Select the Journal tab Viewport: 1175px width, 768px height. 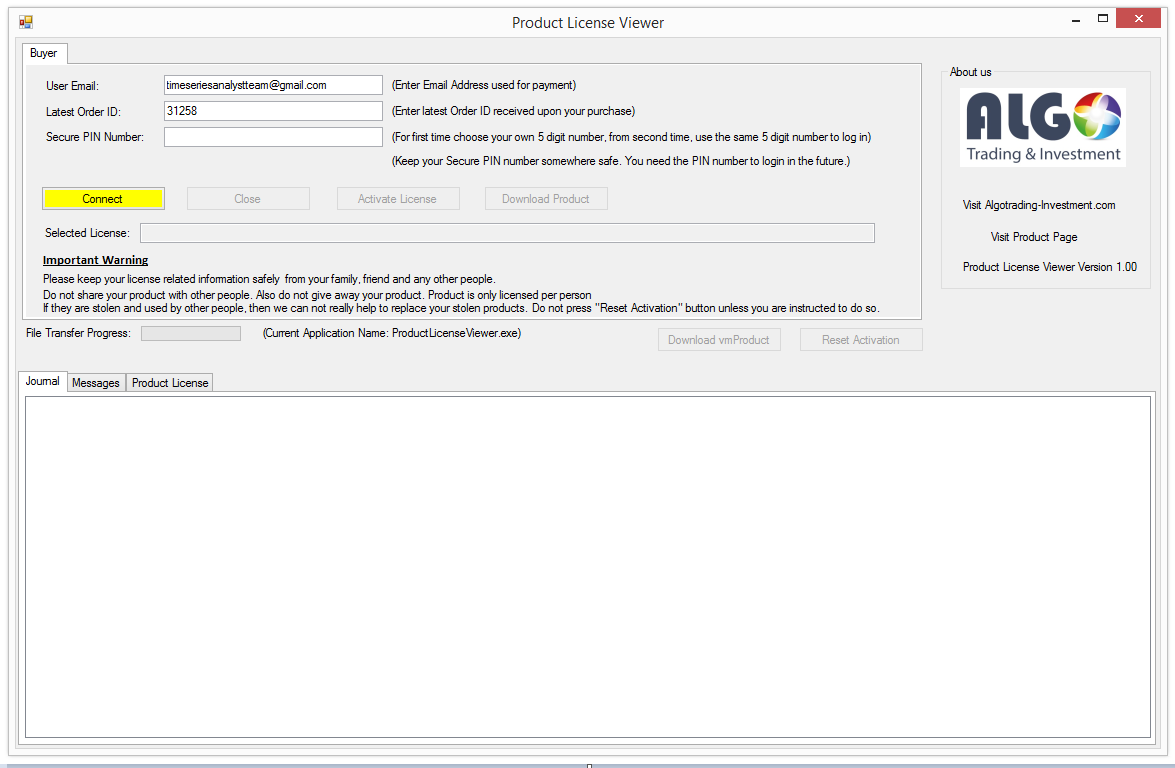click(x=43, y=382)
